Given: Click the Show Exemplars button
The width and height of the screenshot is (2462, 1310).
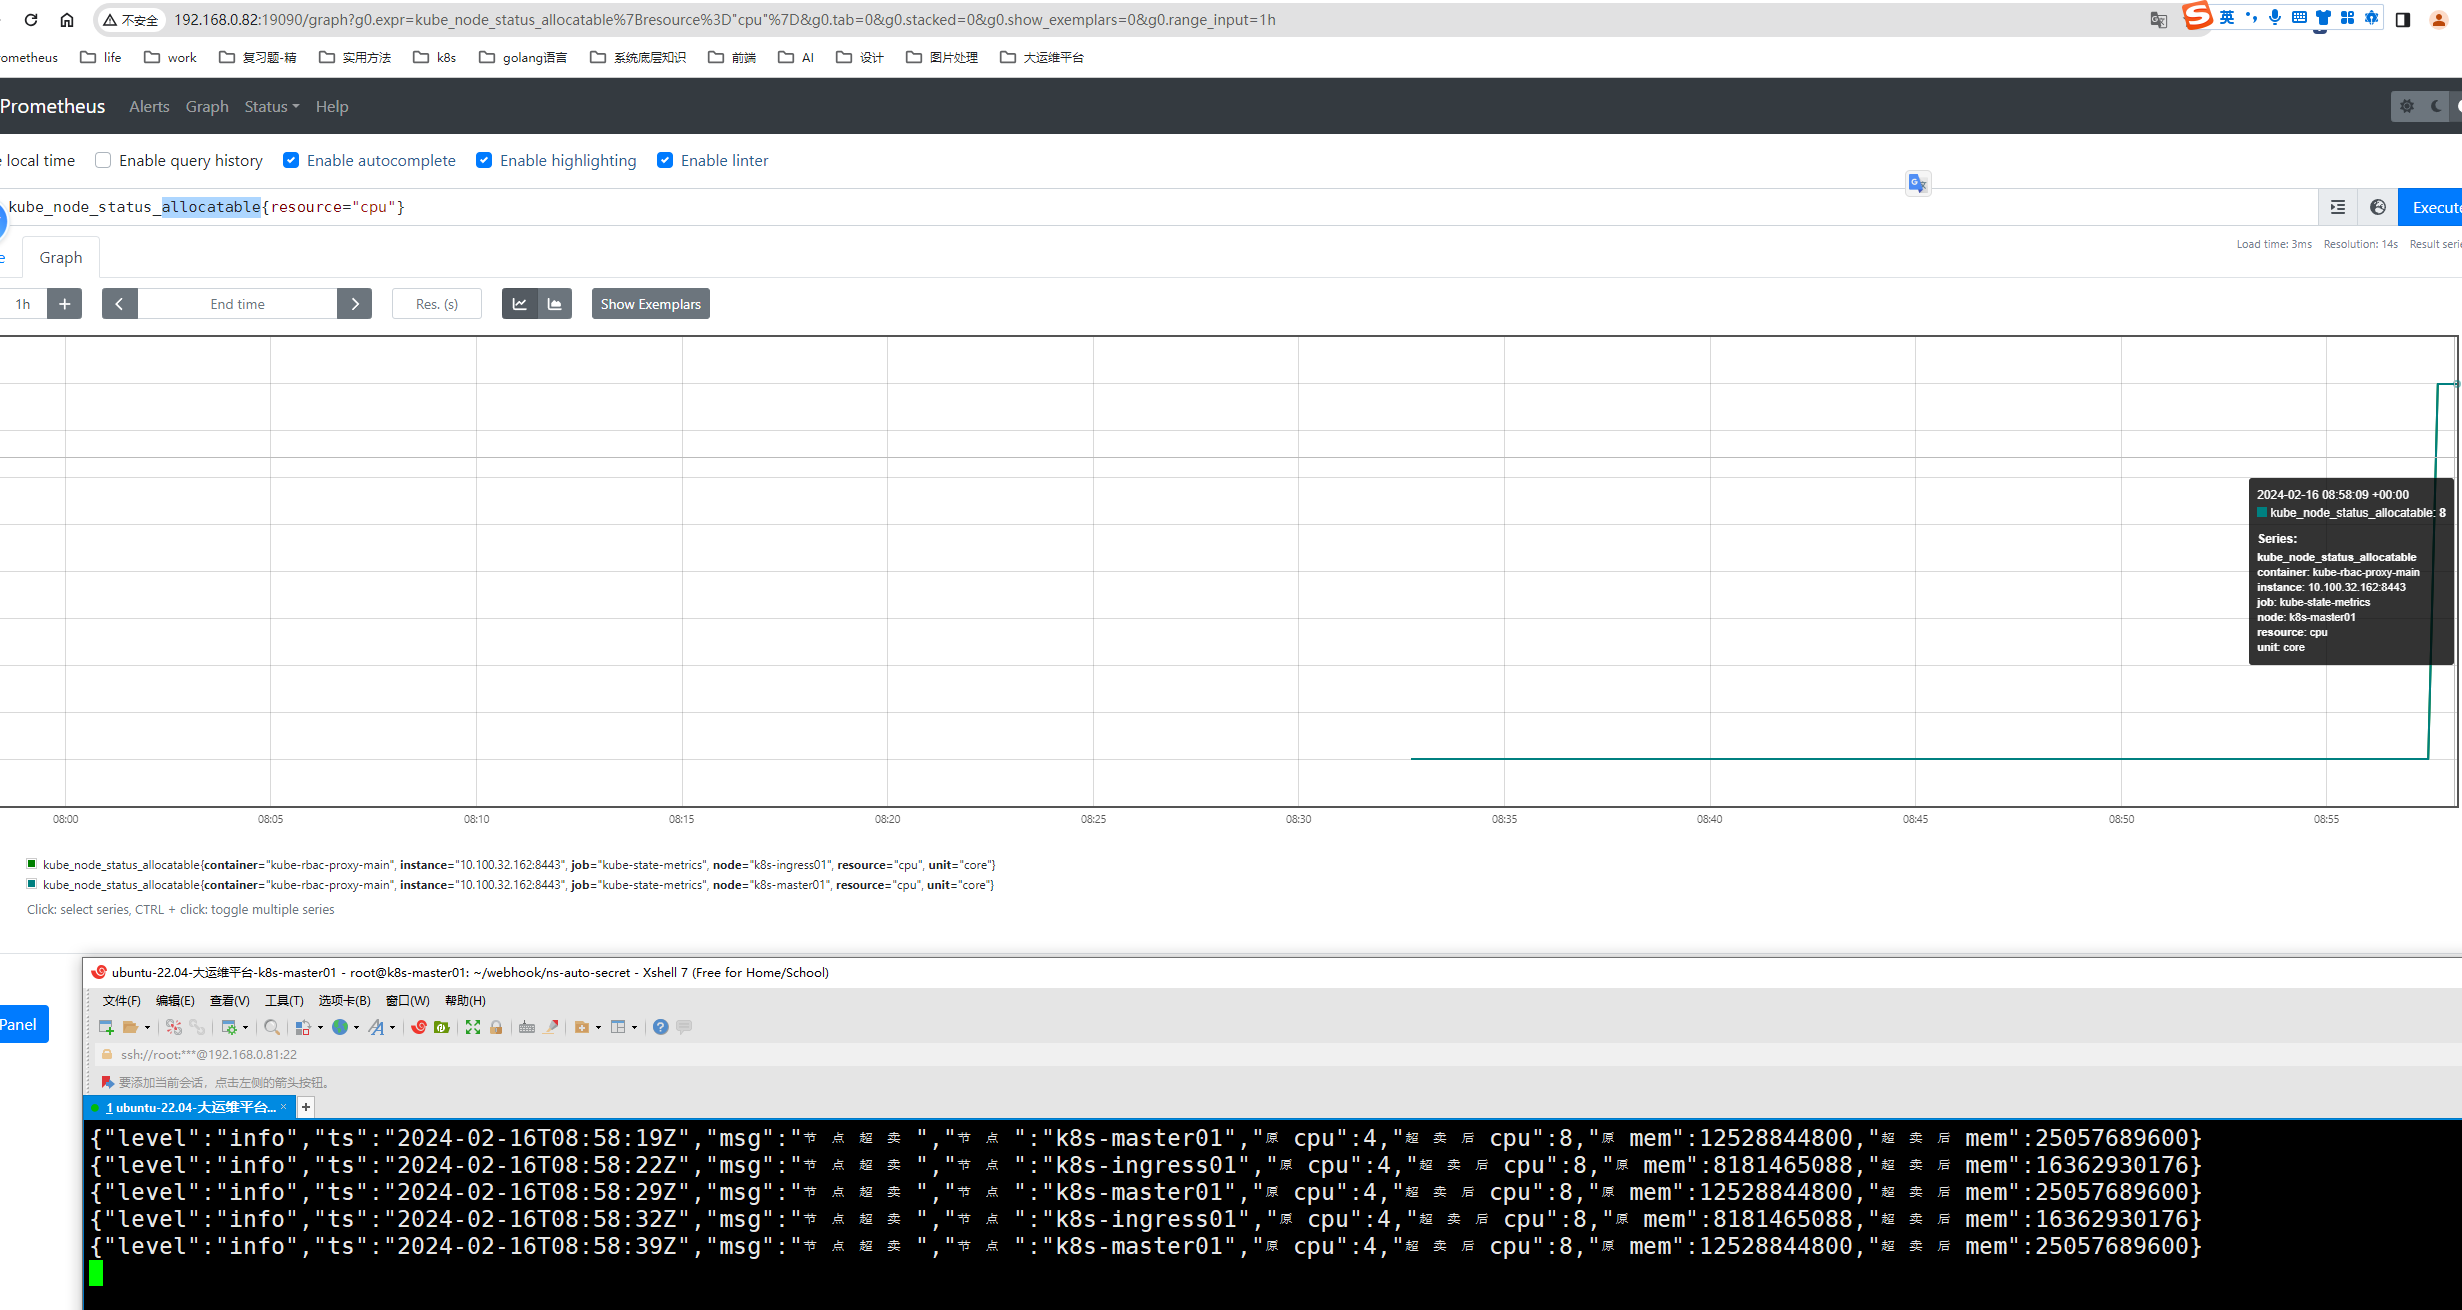Looking at the screenshot, I should [x=650, y=304].
